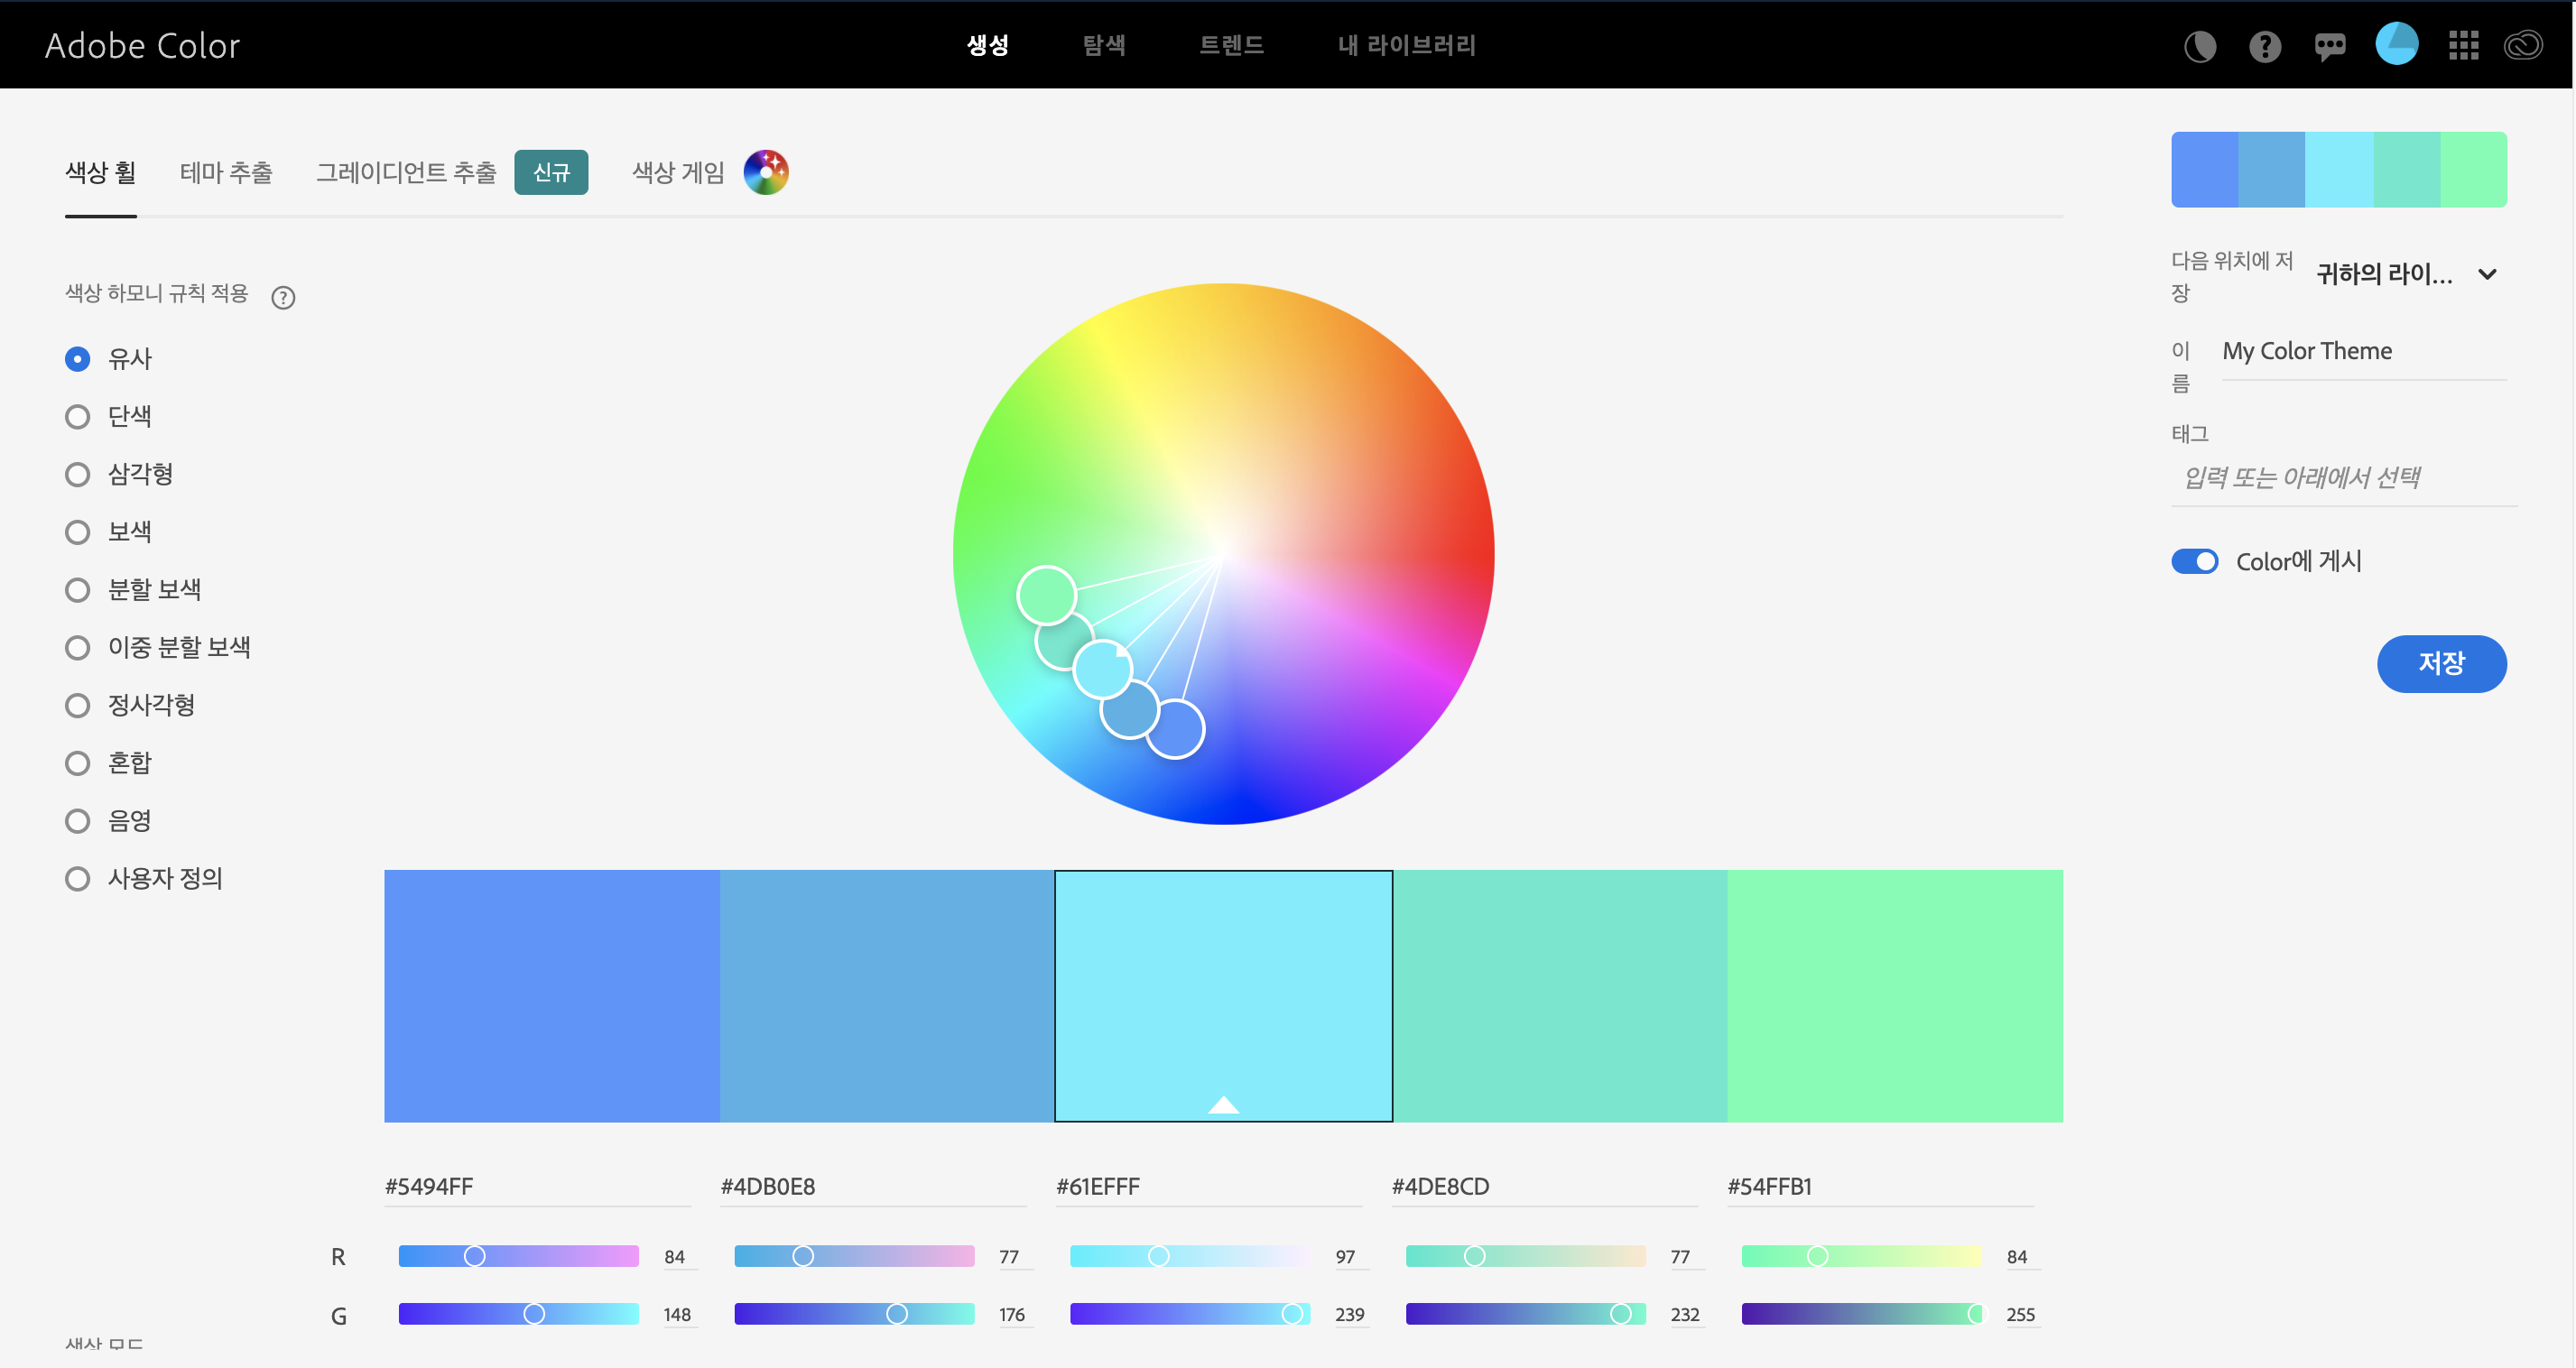
Task: Toggle dark mode moon icon
Action: [x=2199, y=46]
